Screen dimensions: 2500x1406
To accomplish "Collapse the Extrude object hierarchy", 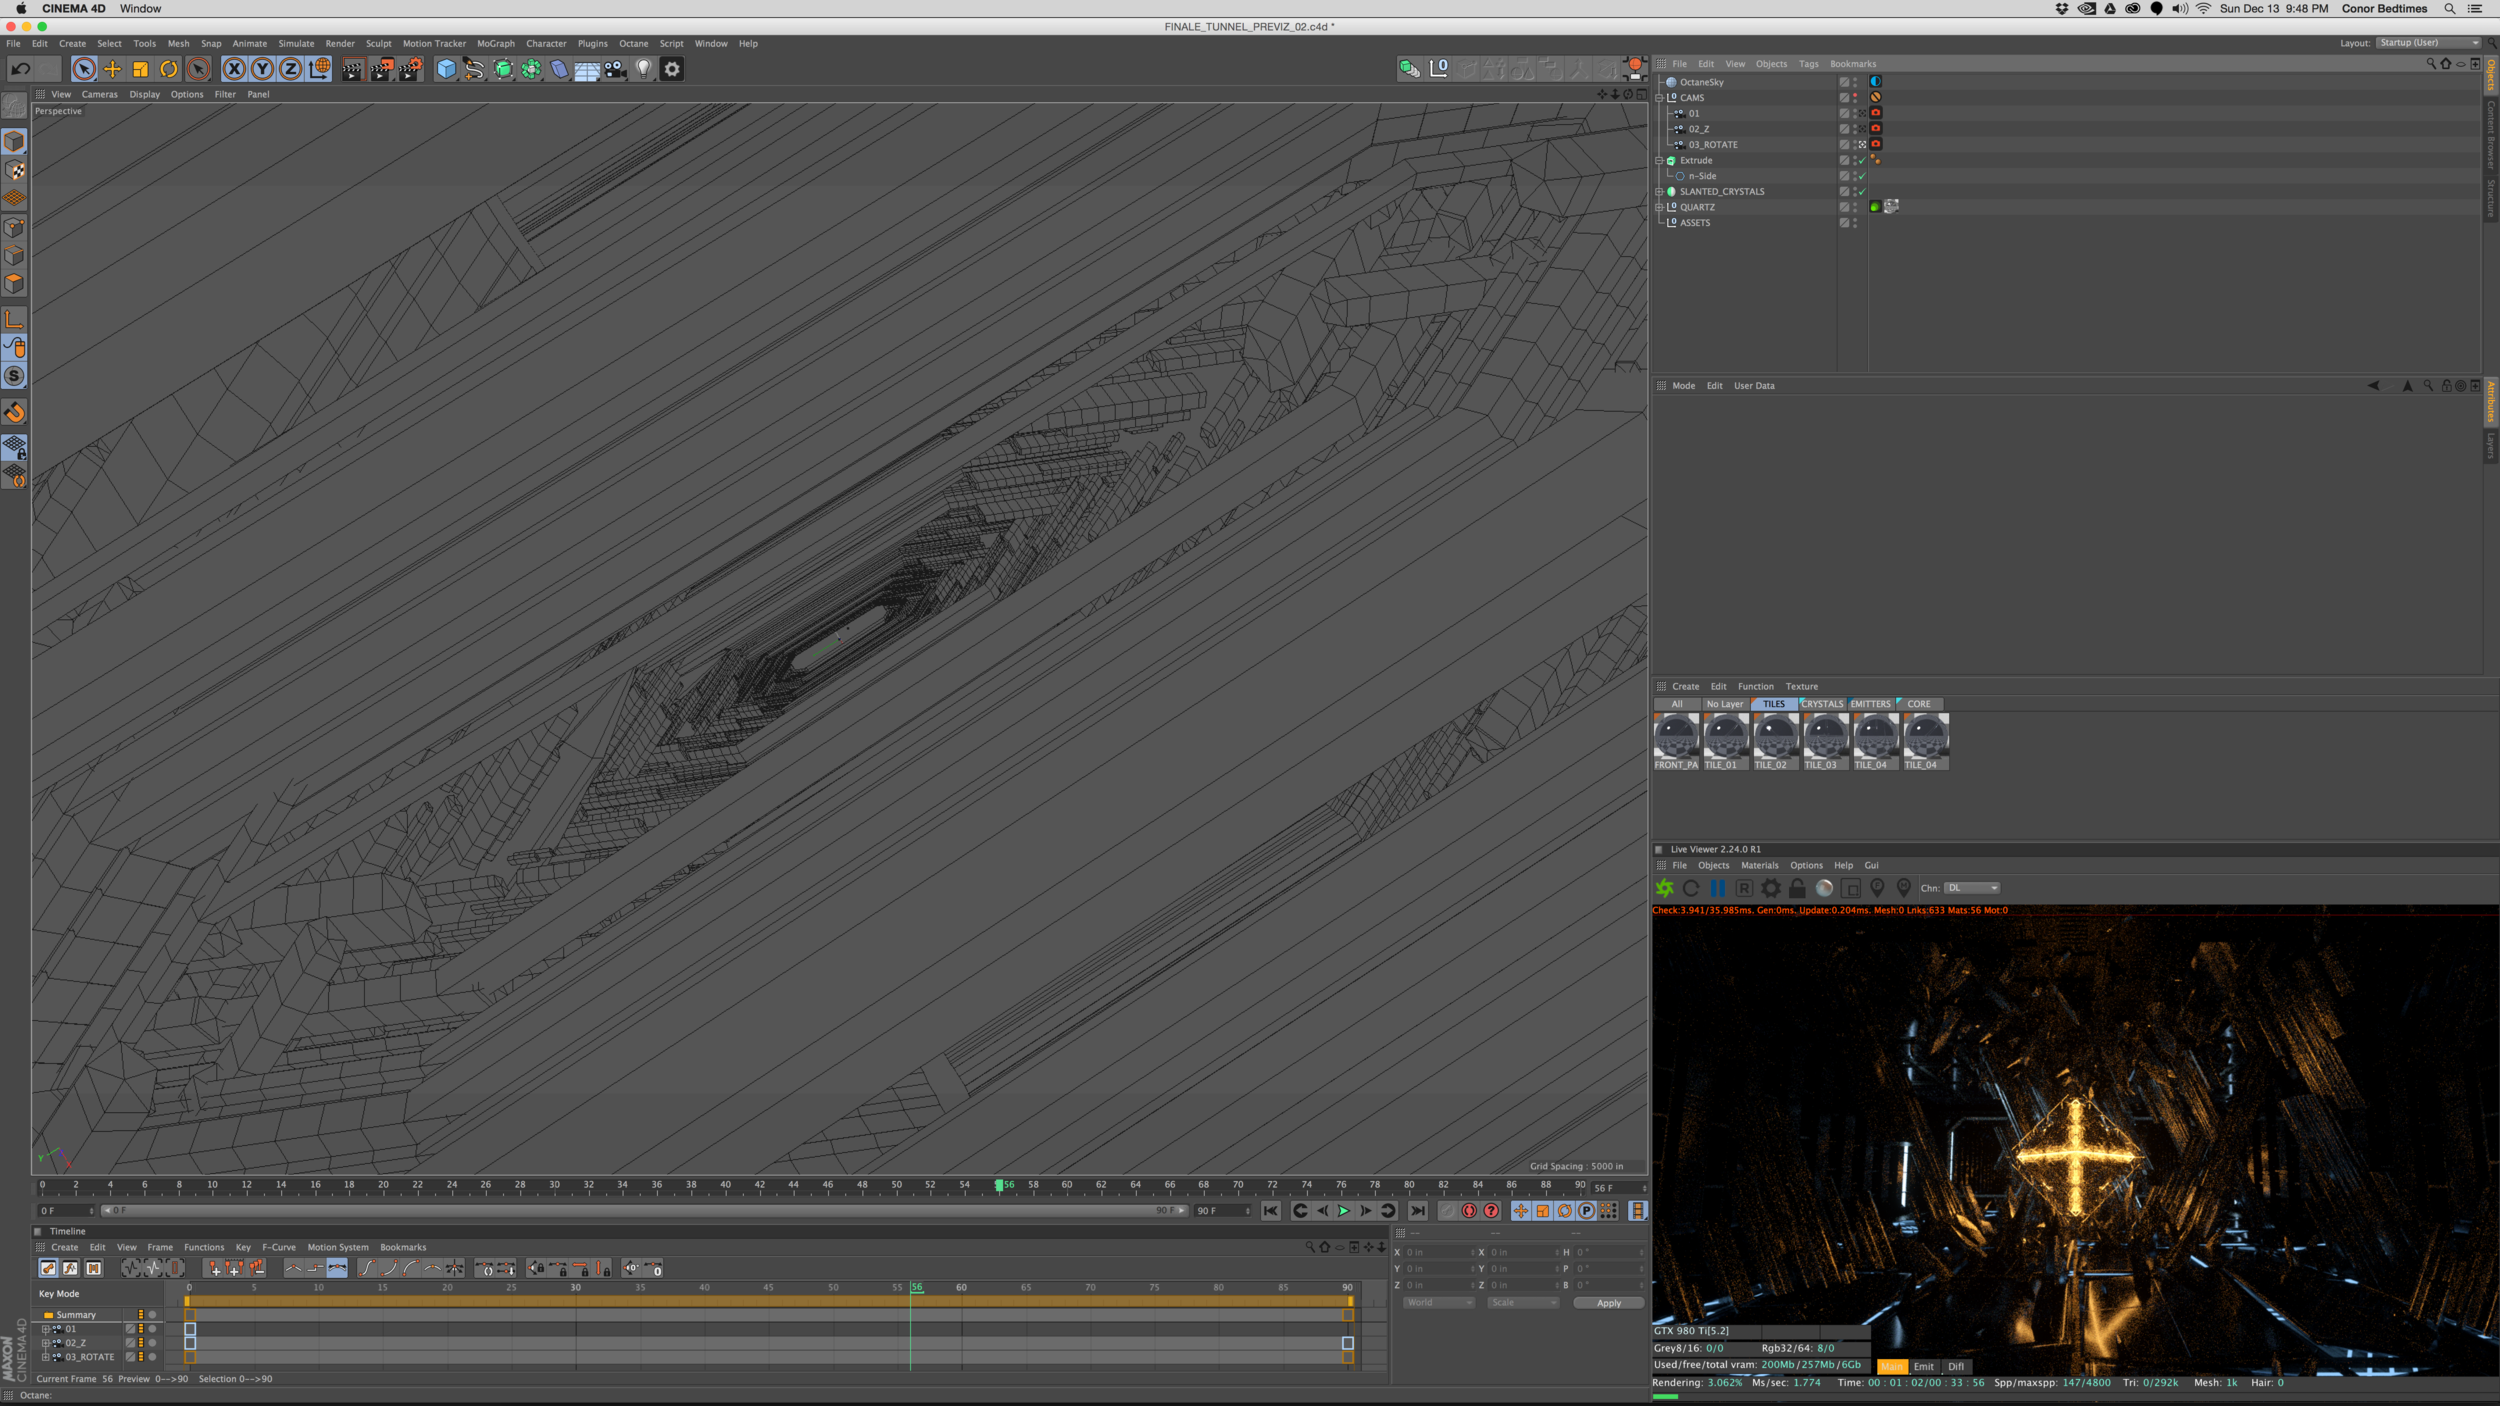I will tap(1659, 160).
